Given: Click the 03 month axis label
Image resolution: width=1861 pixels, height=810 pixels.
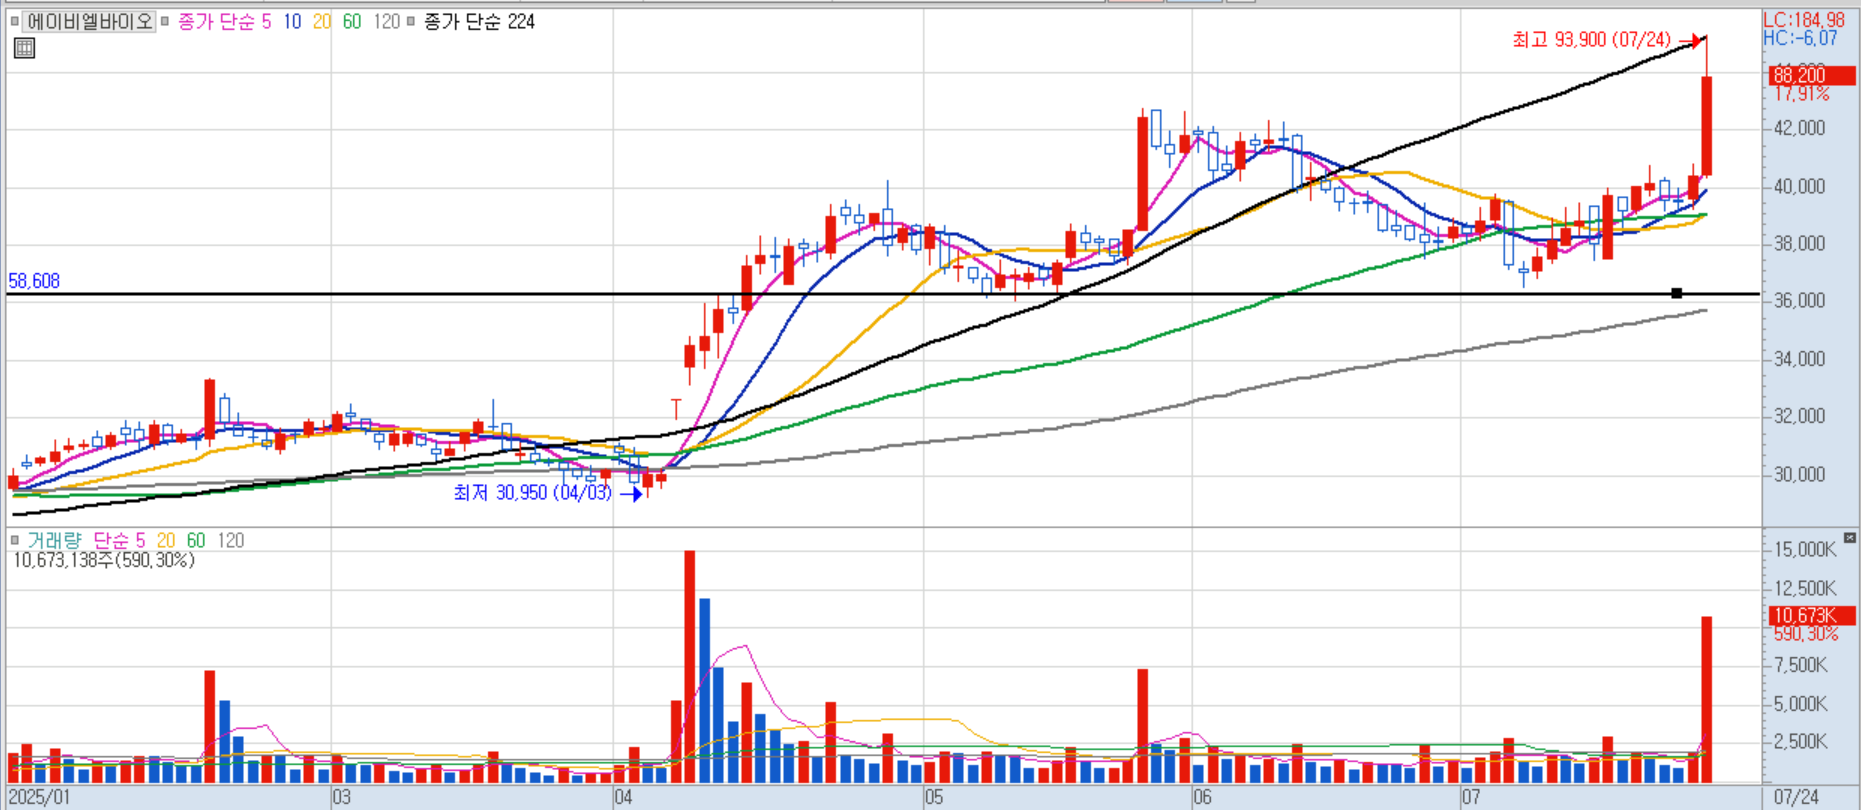Looking at the screenshot, I should click(x=341, y=797).
